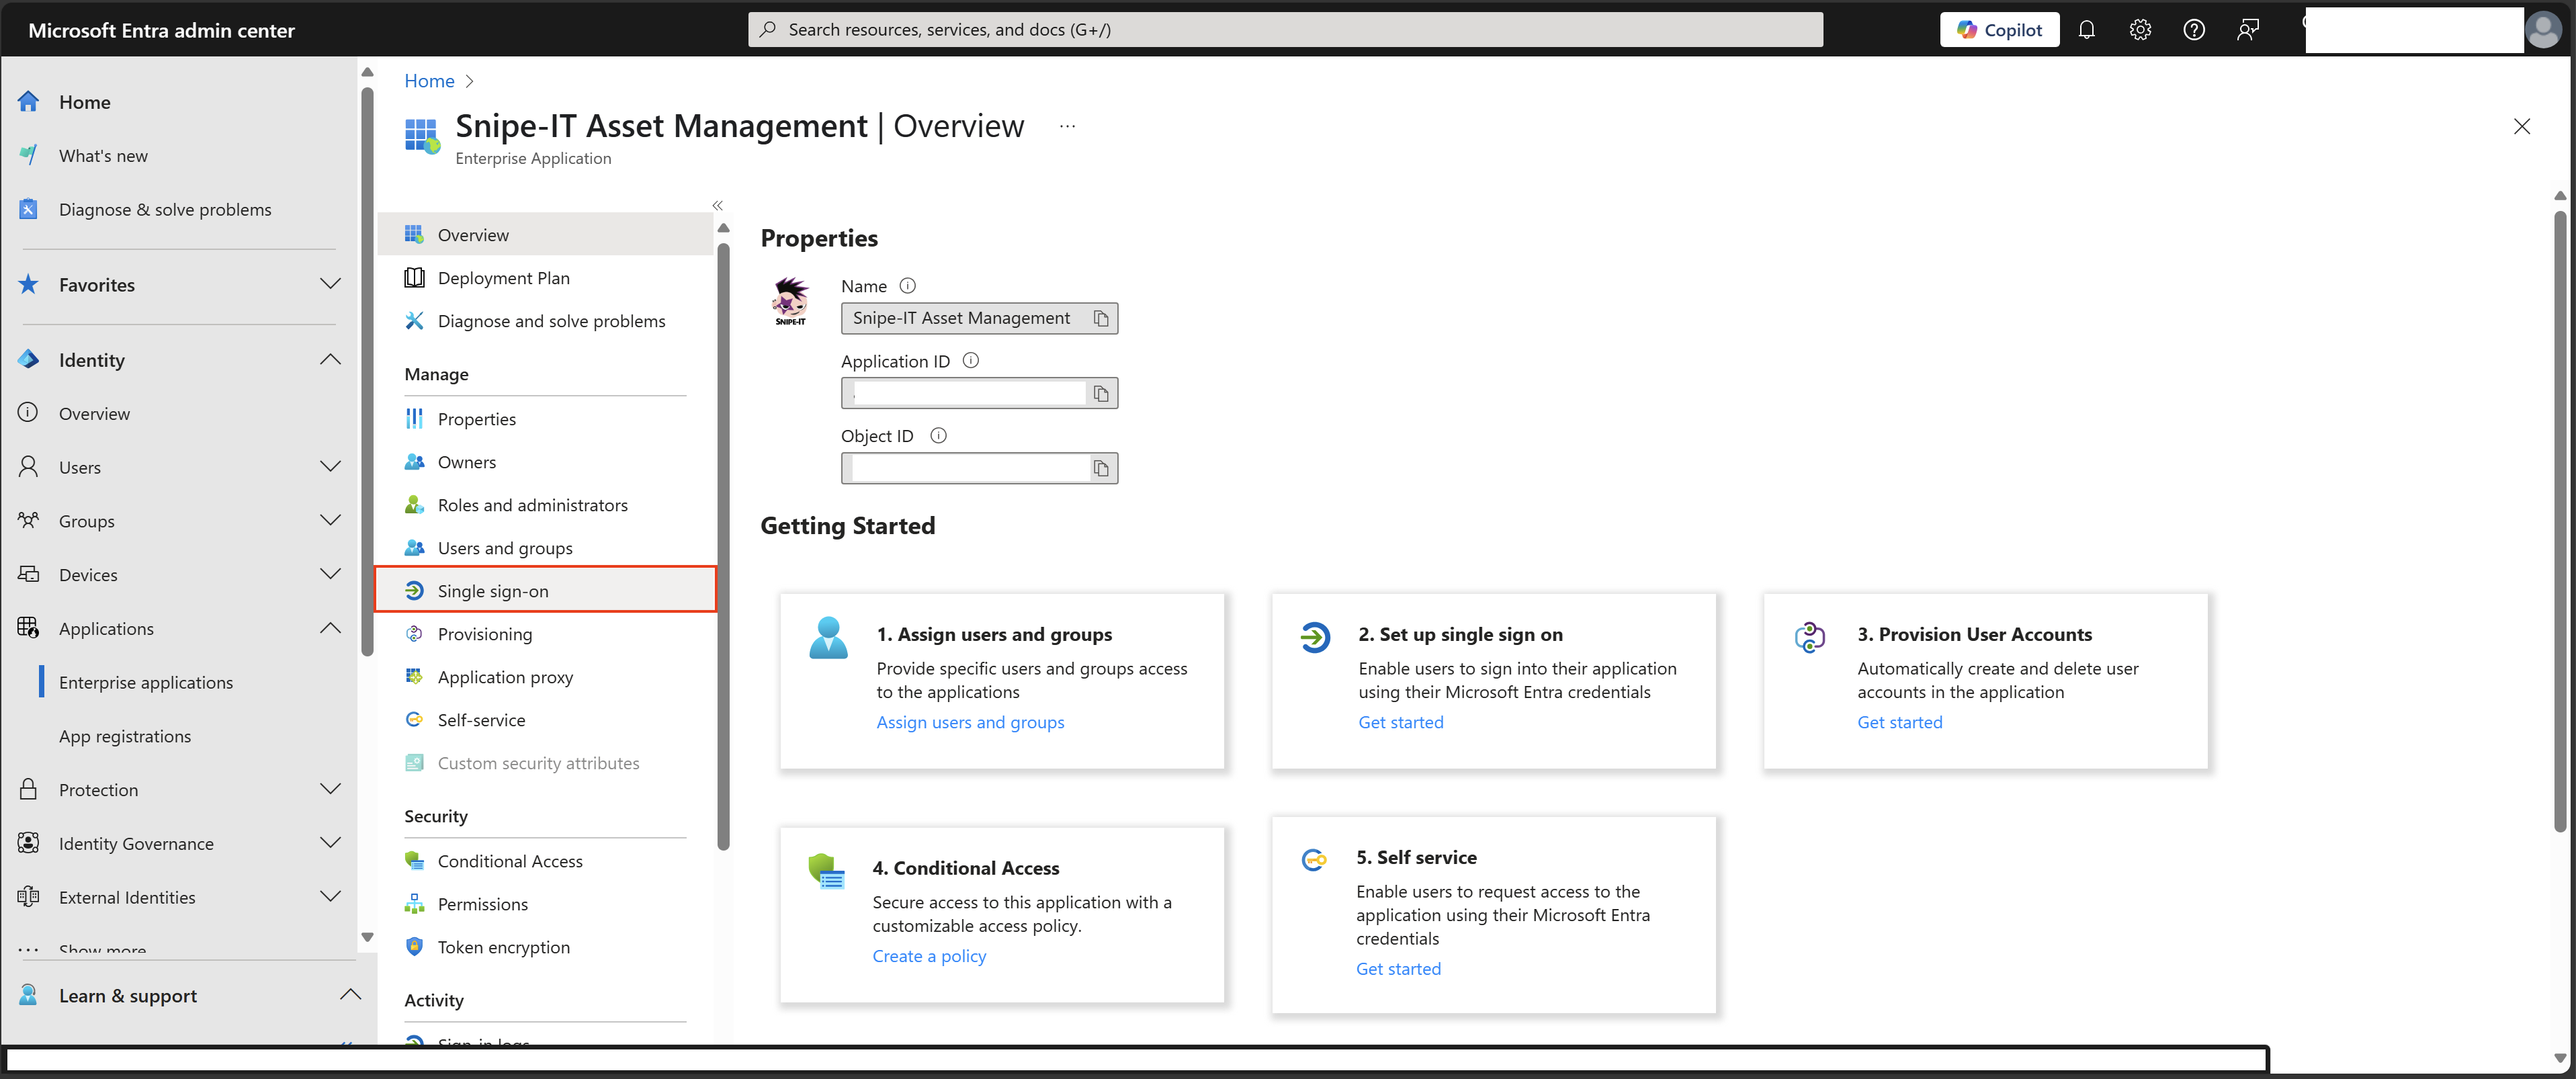Open the more options ellipsis by title

coord(1067,127)
